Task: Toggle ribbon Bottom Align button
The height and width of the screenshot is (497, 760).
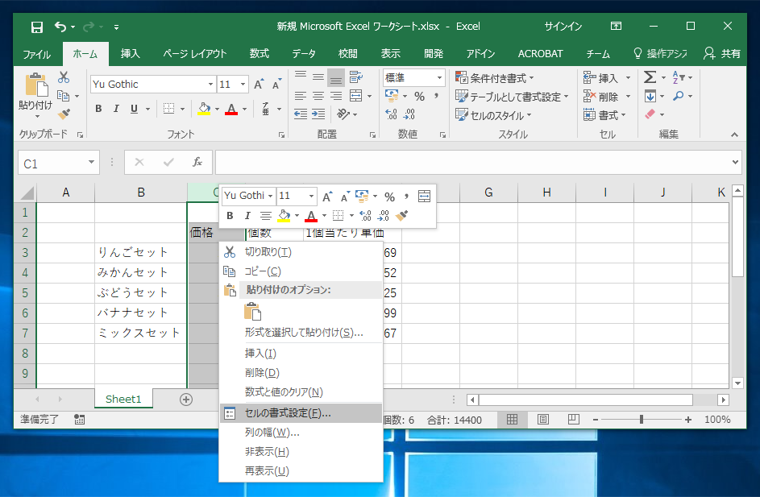Action: [x=336, y=77]
